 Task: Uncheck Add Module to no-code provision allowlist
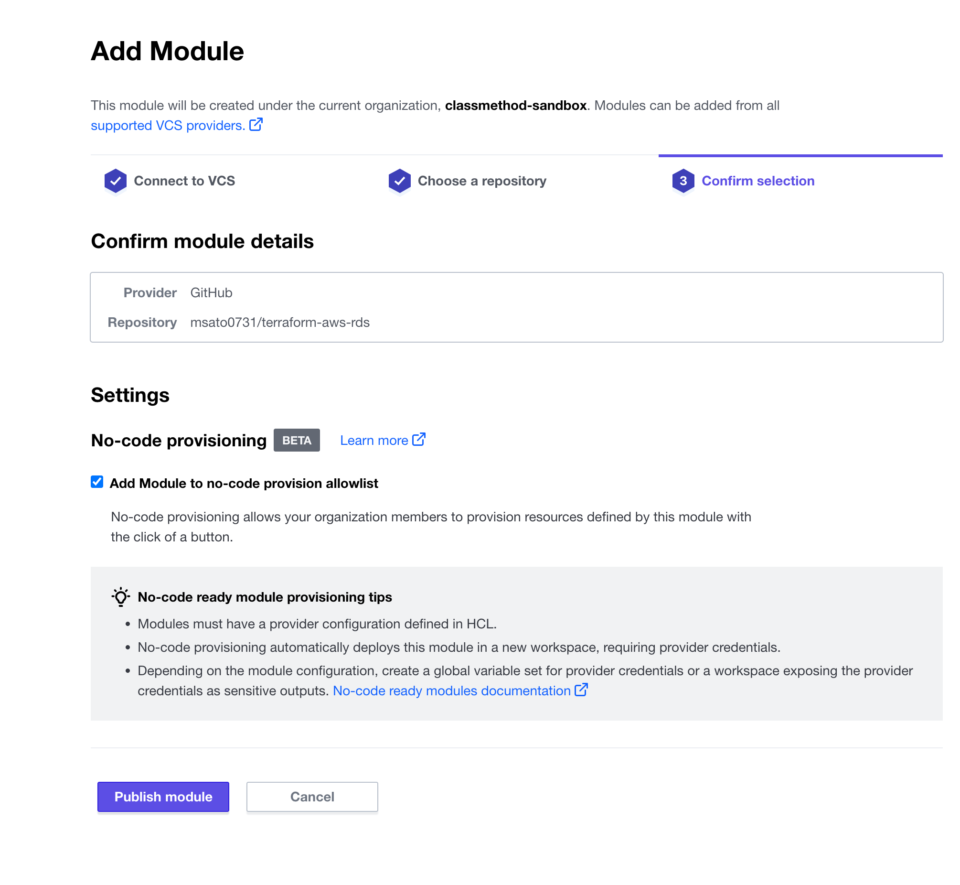pyautogui.click(x=97, y=481)
